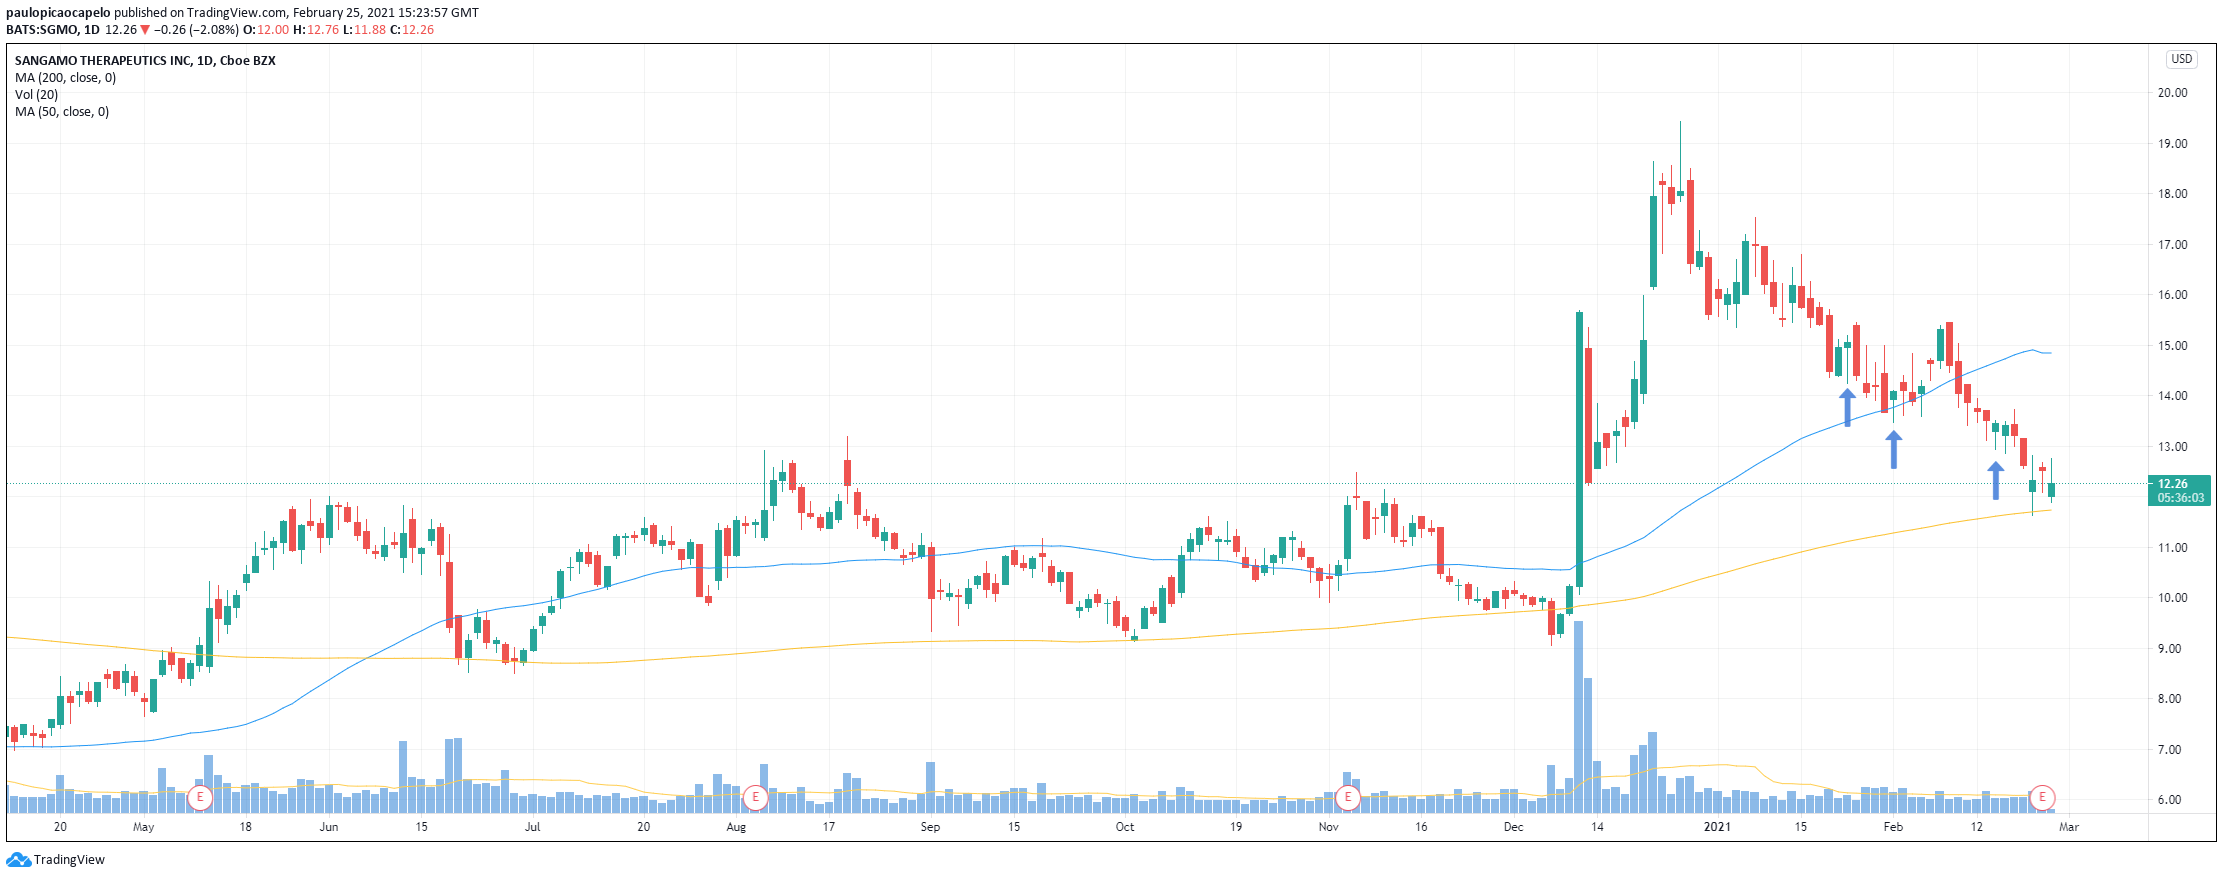
Task: Click the 11.00 price axis label
Action: coord(2172,548)
